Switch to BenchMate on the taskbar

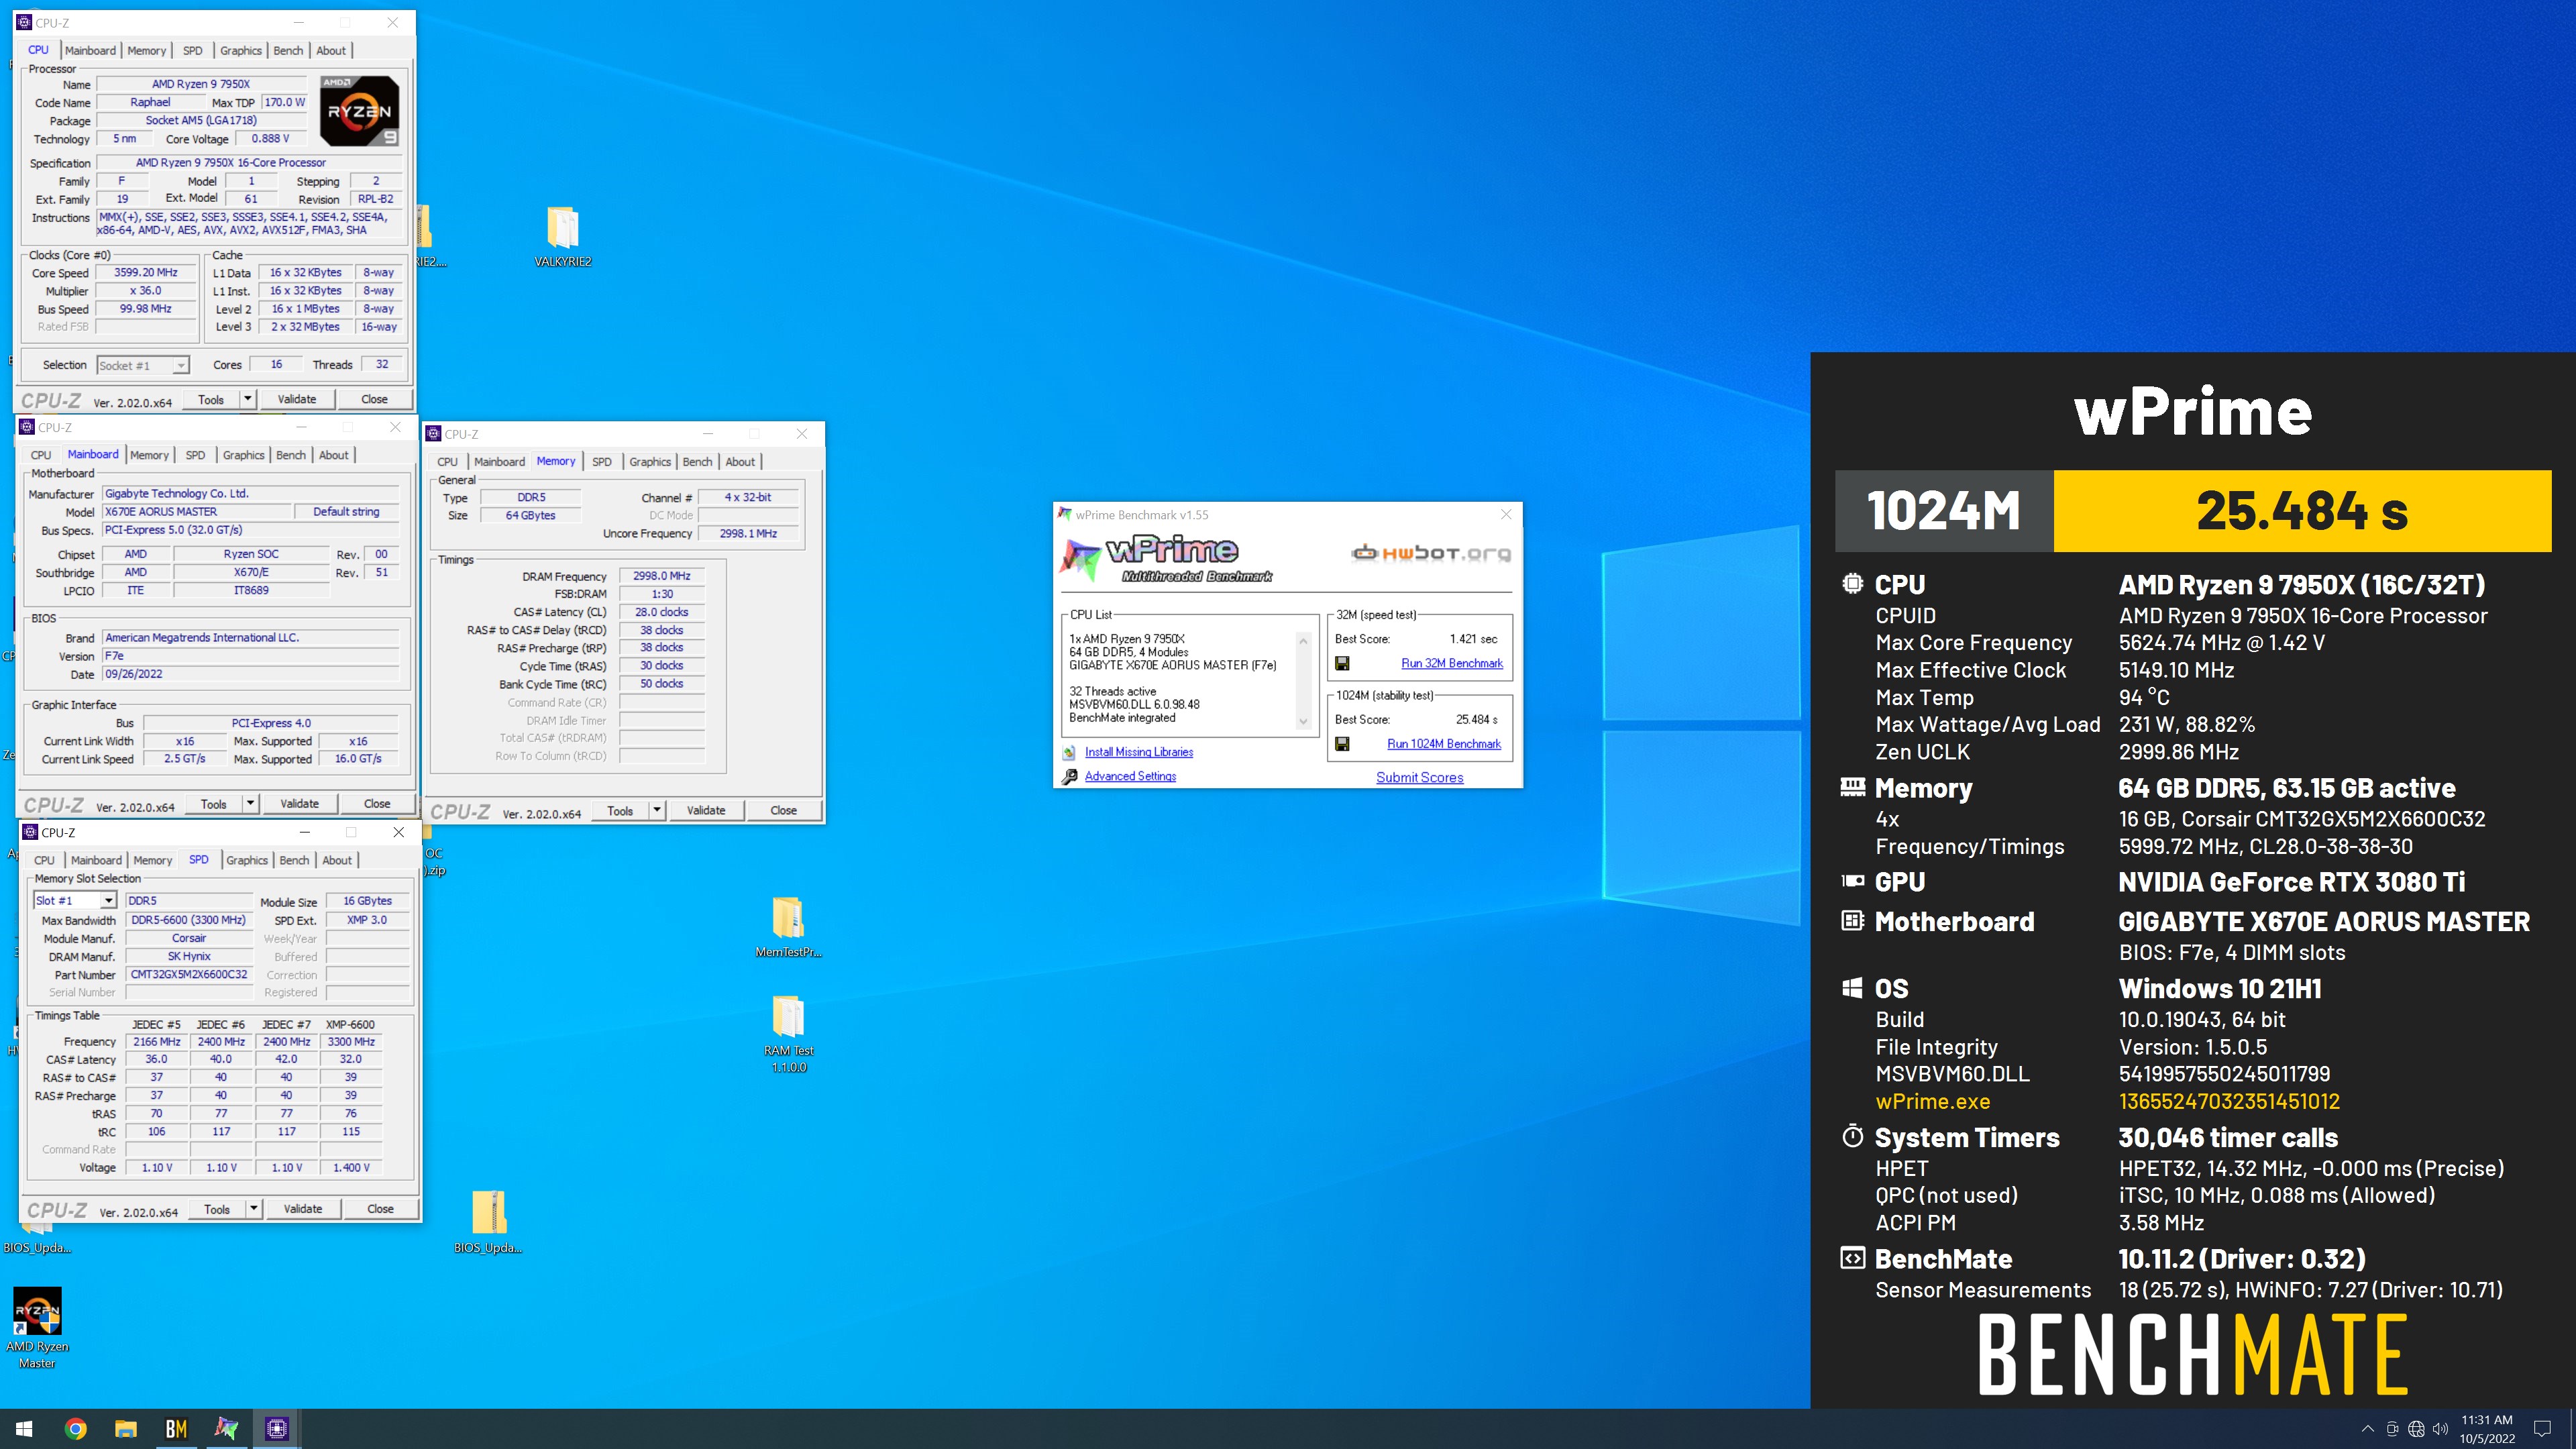pos(176,1429)
